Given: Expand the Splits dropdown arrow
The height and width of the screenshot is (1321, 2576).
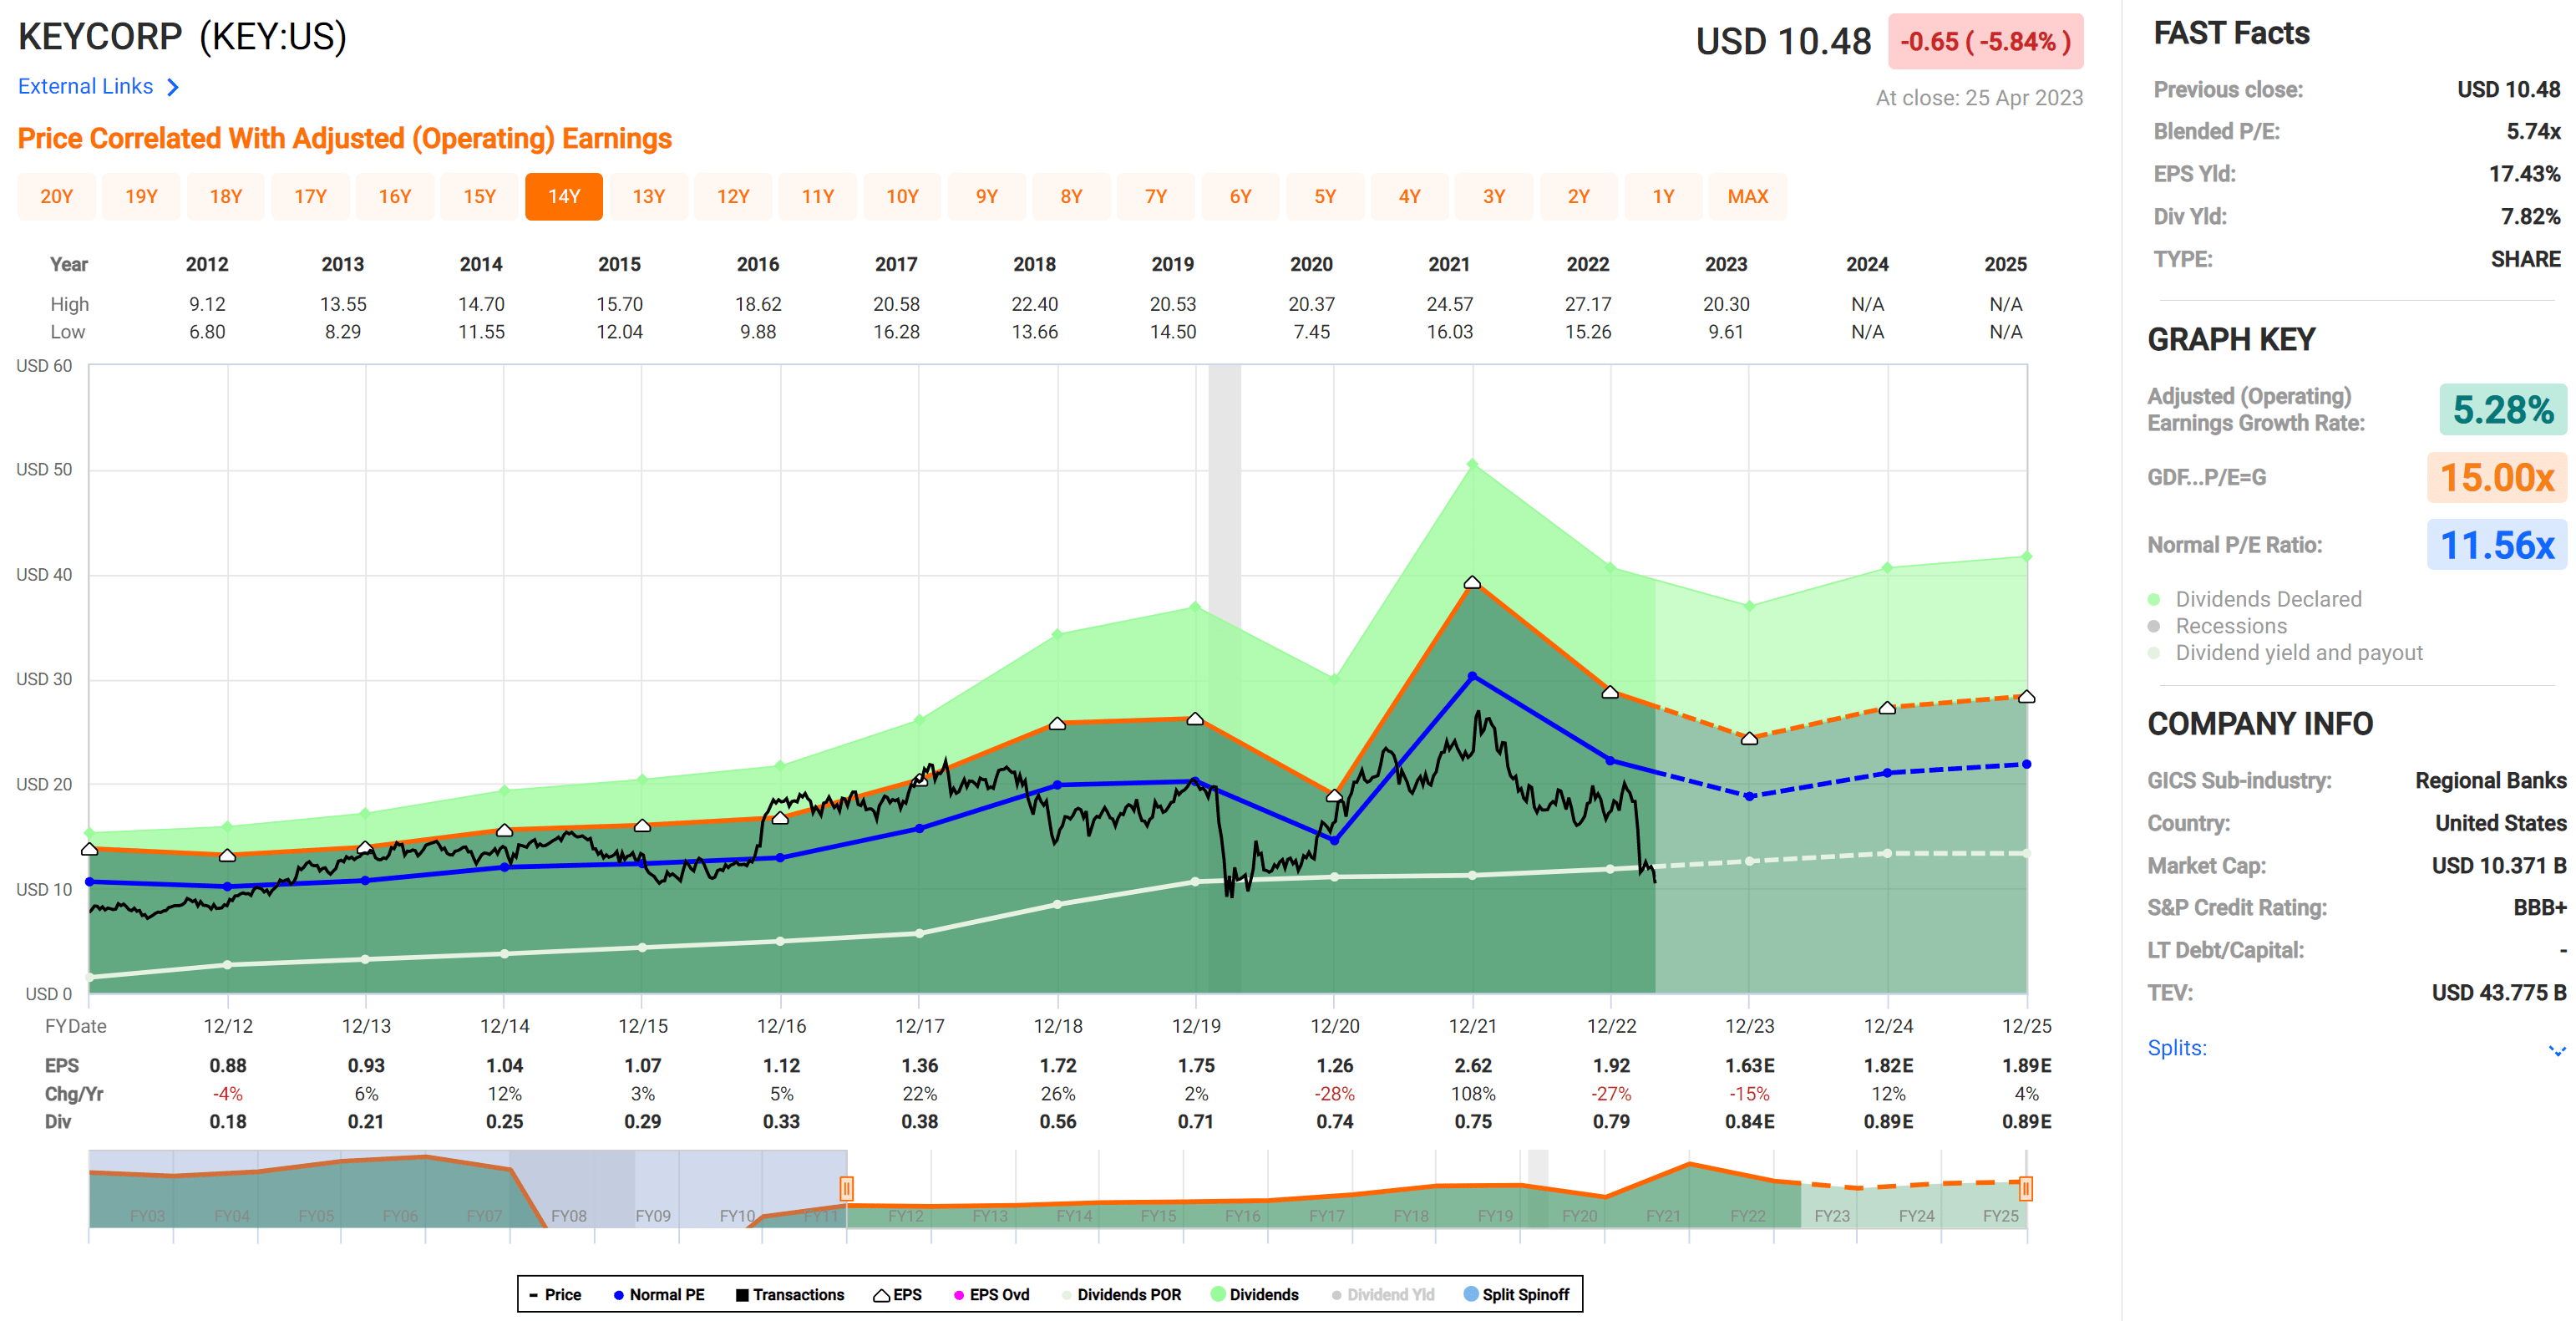Looking at the screenshot, I should tap(2556, 1050).
